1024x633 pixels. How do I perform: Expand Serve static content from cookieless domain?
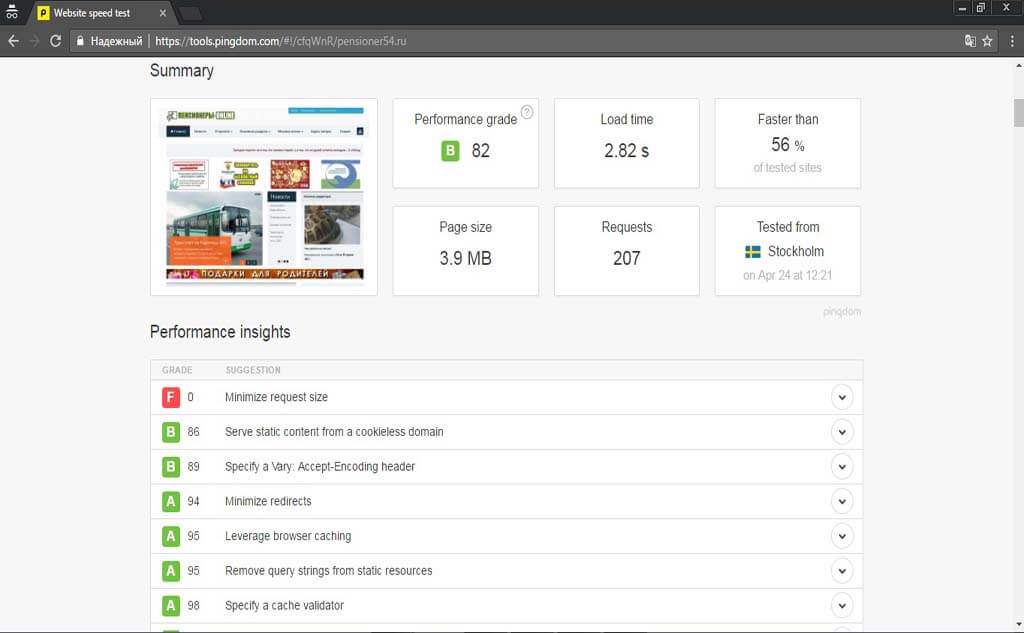(842, 432)
